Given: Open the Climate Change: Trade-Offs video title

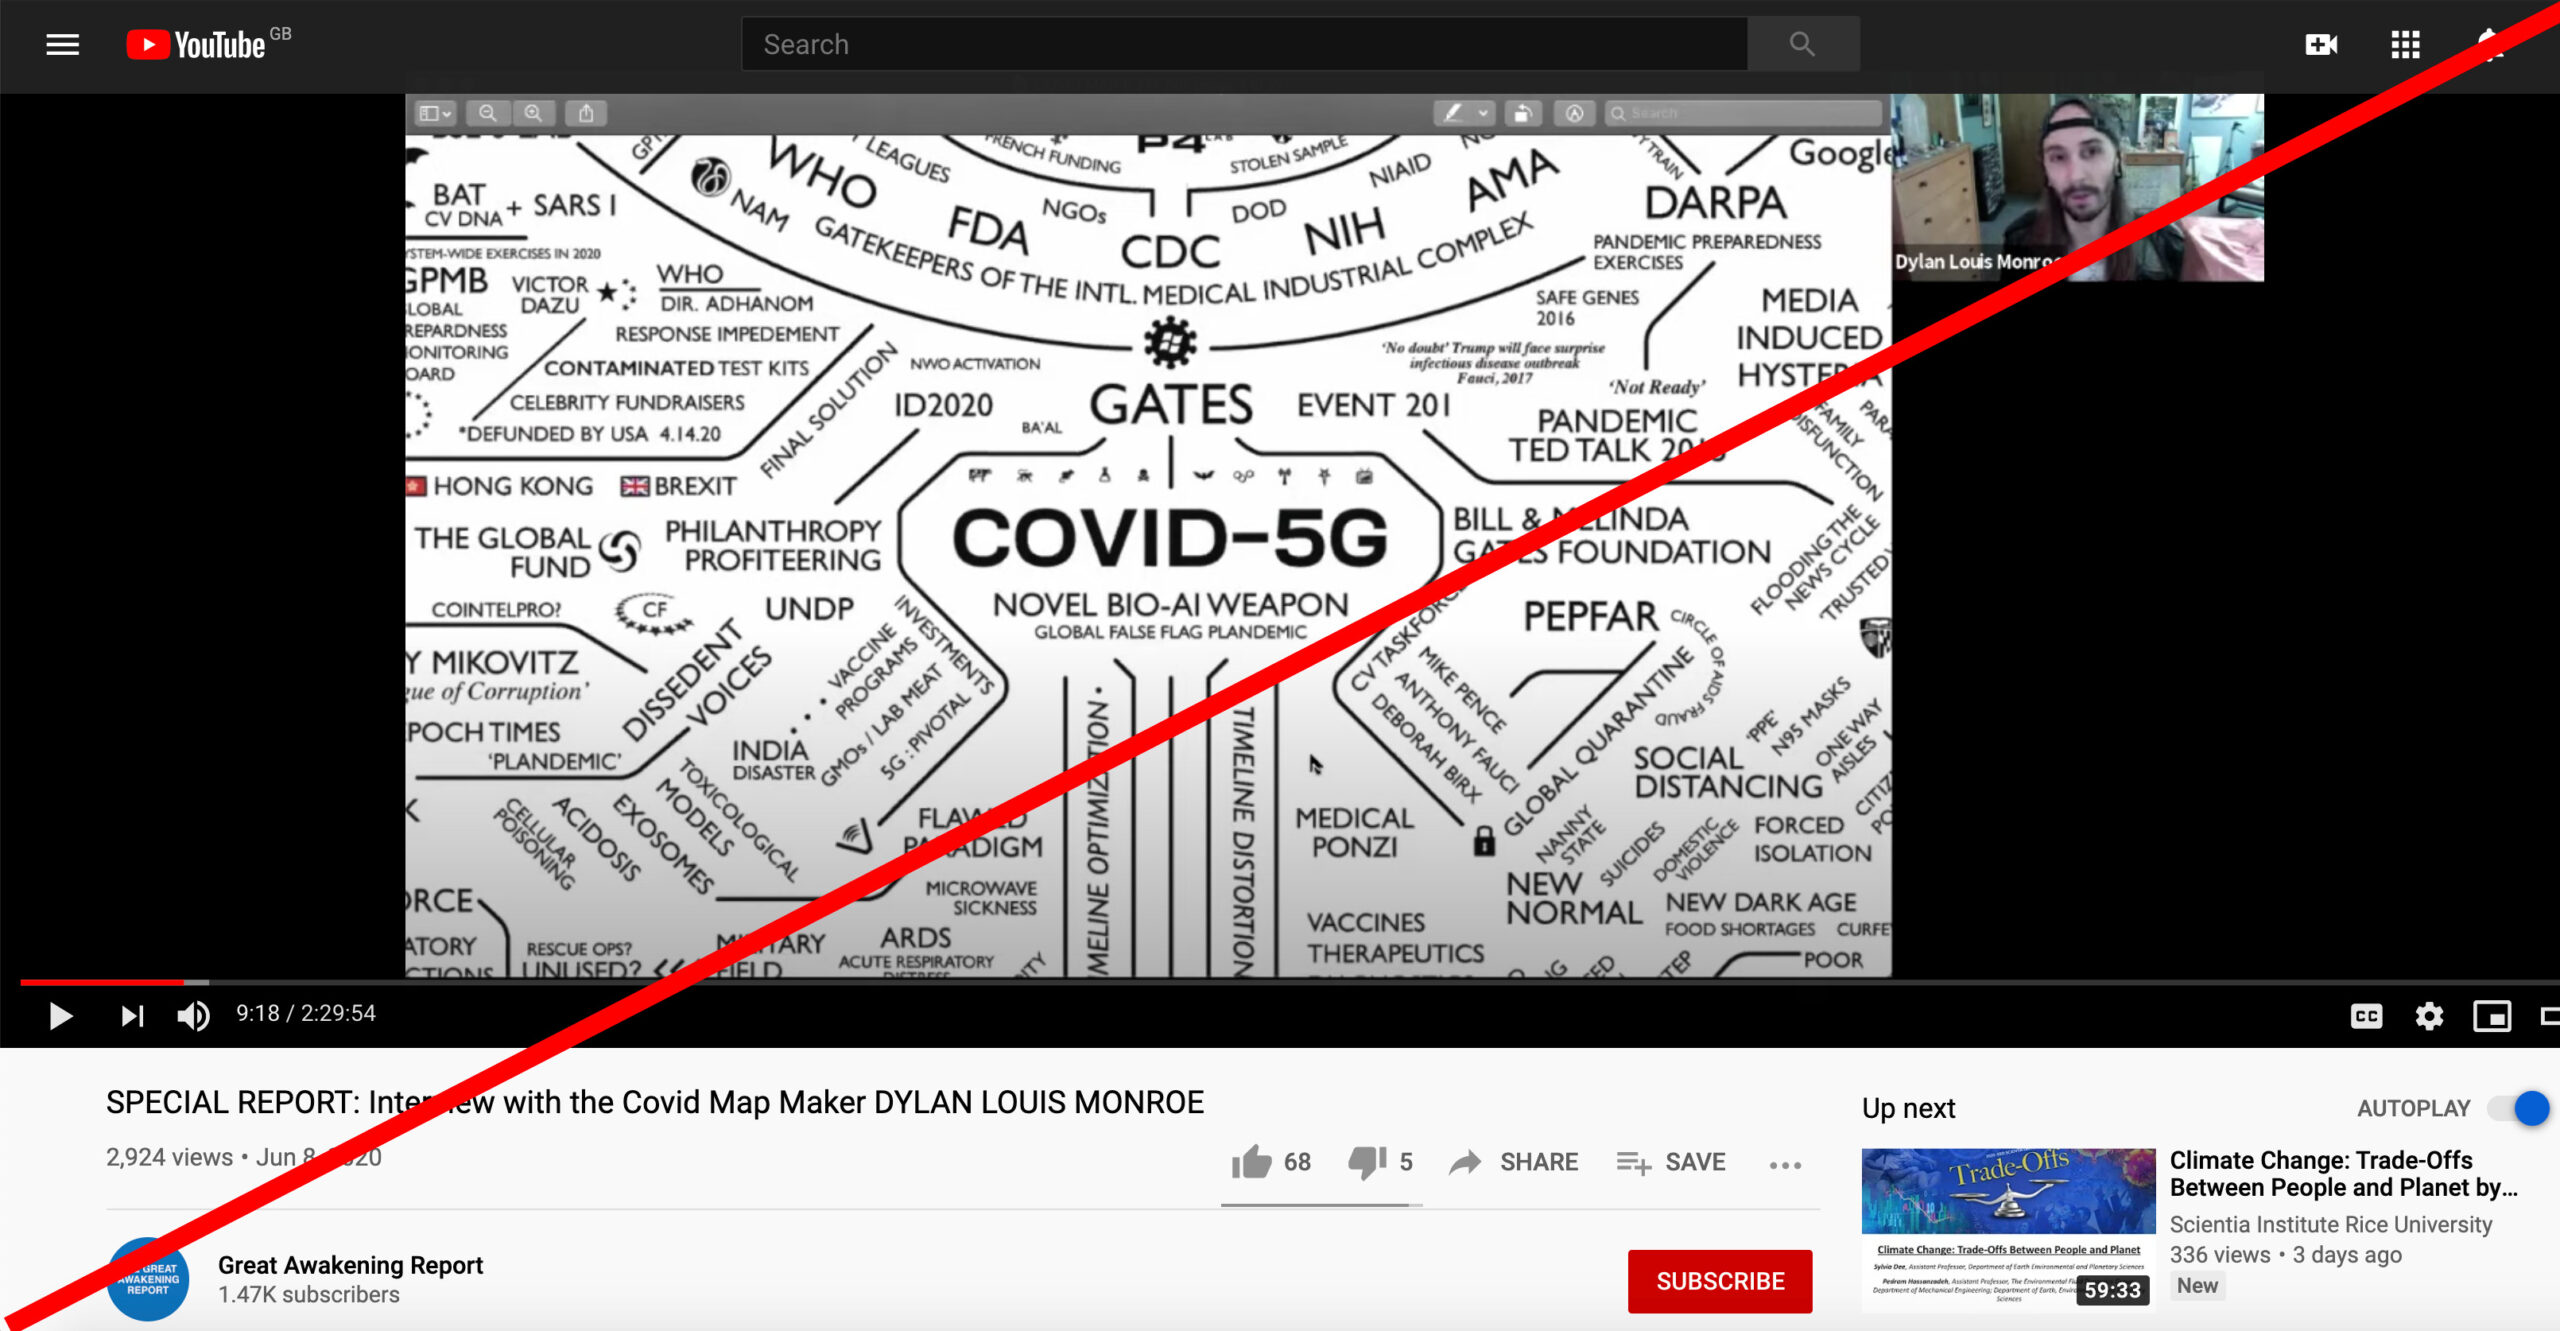Looking at the screenshot, I should point(2344,1174).
